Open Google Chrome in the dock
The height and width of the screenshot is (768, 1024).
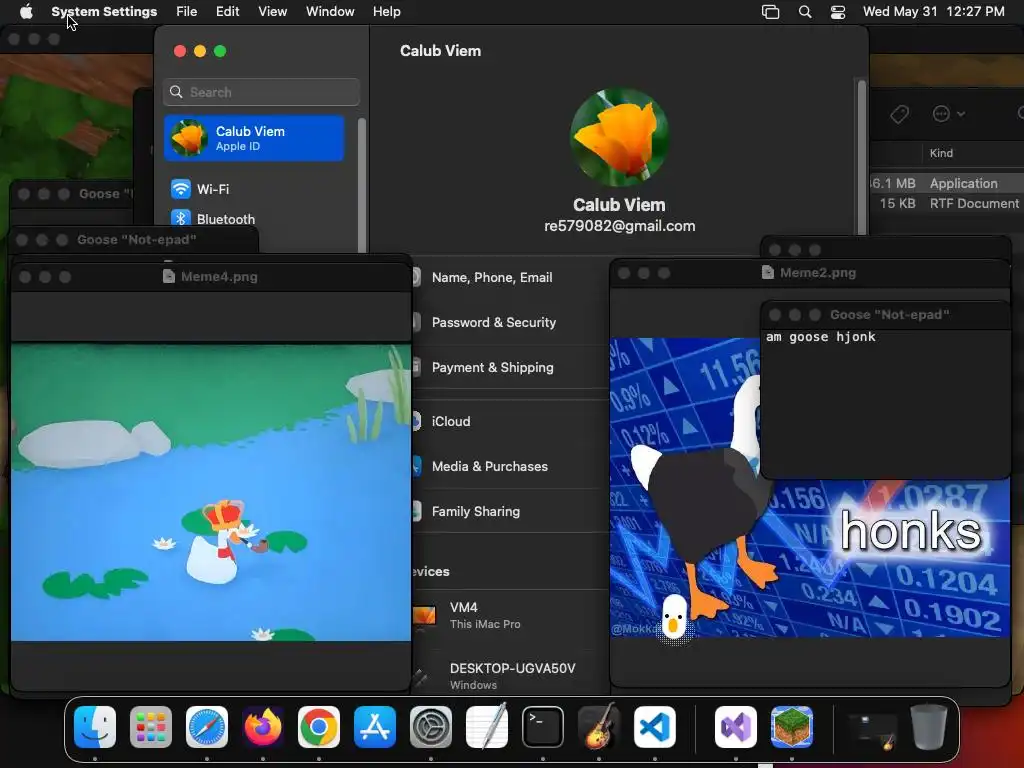coord(319,726)
